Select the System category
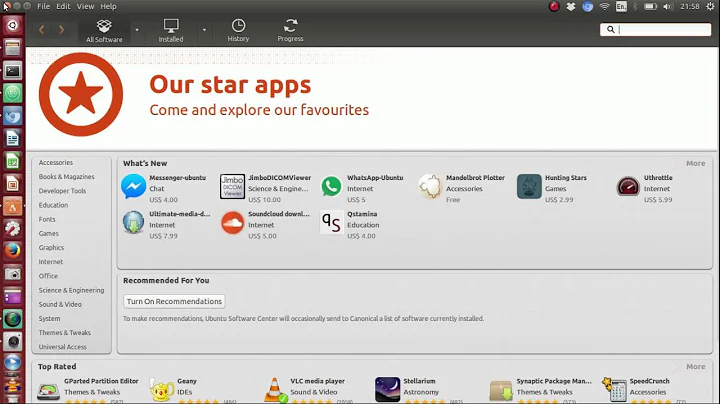Viewport: 720px width, 404px height. pos(49,319)
